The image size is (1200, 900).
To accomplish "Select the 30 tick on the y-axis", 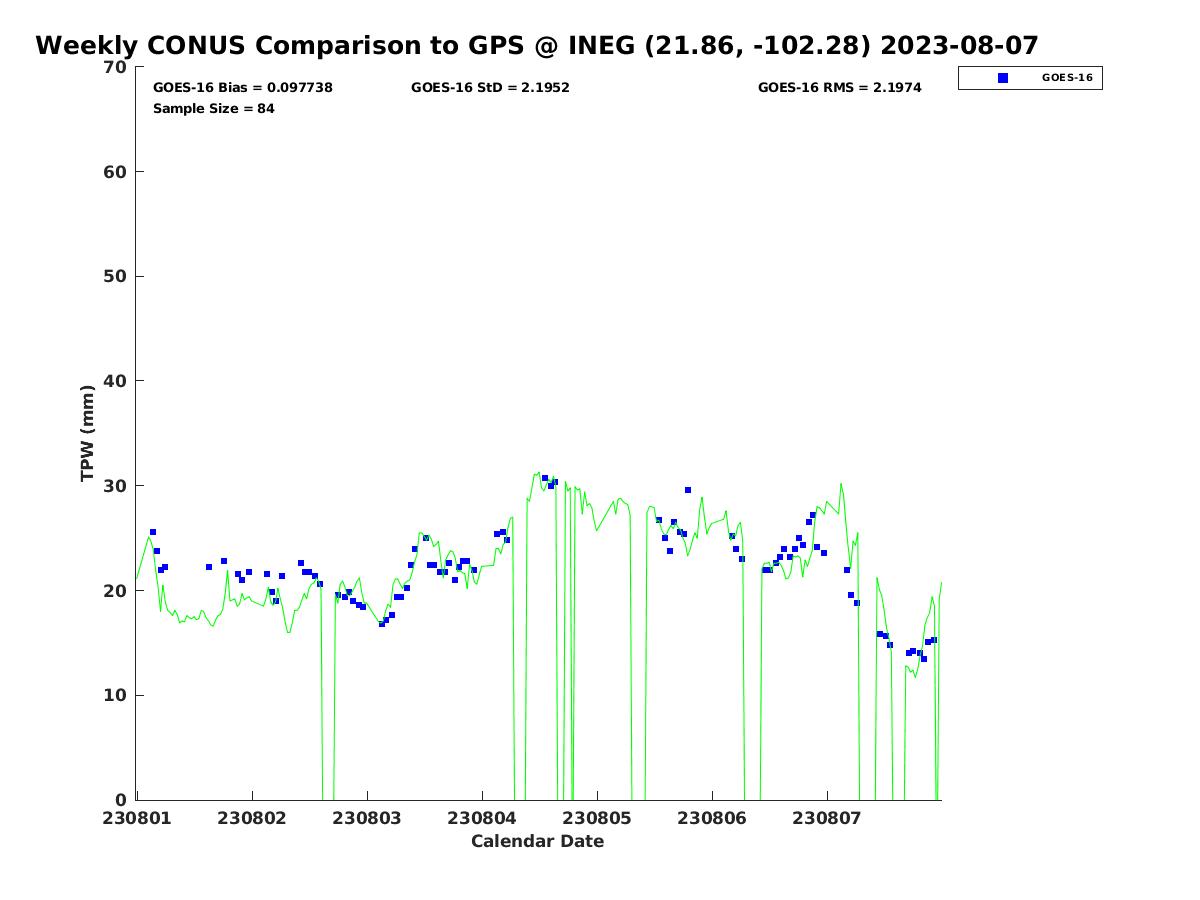I will (116, 486).
